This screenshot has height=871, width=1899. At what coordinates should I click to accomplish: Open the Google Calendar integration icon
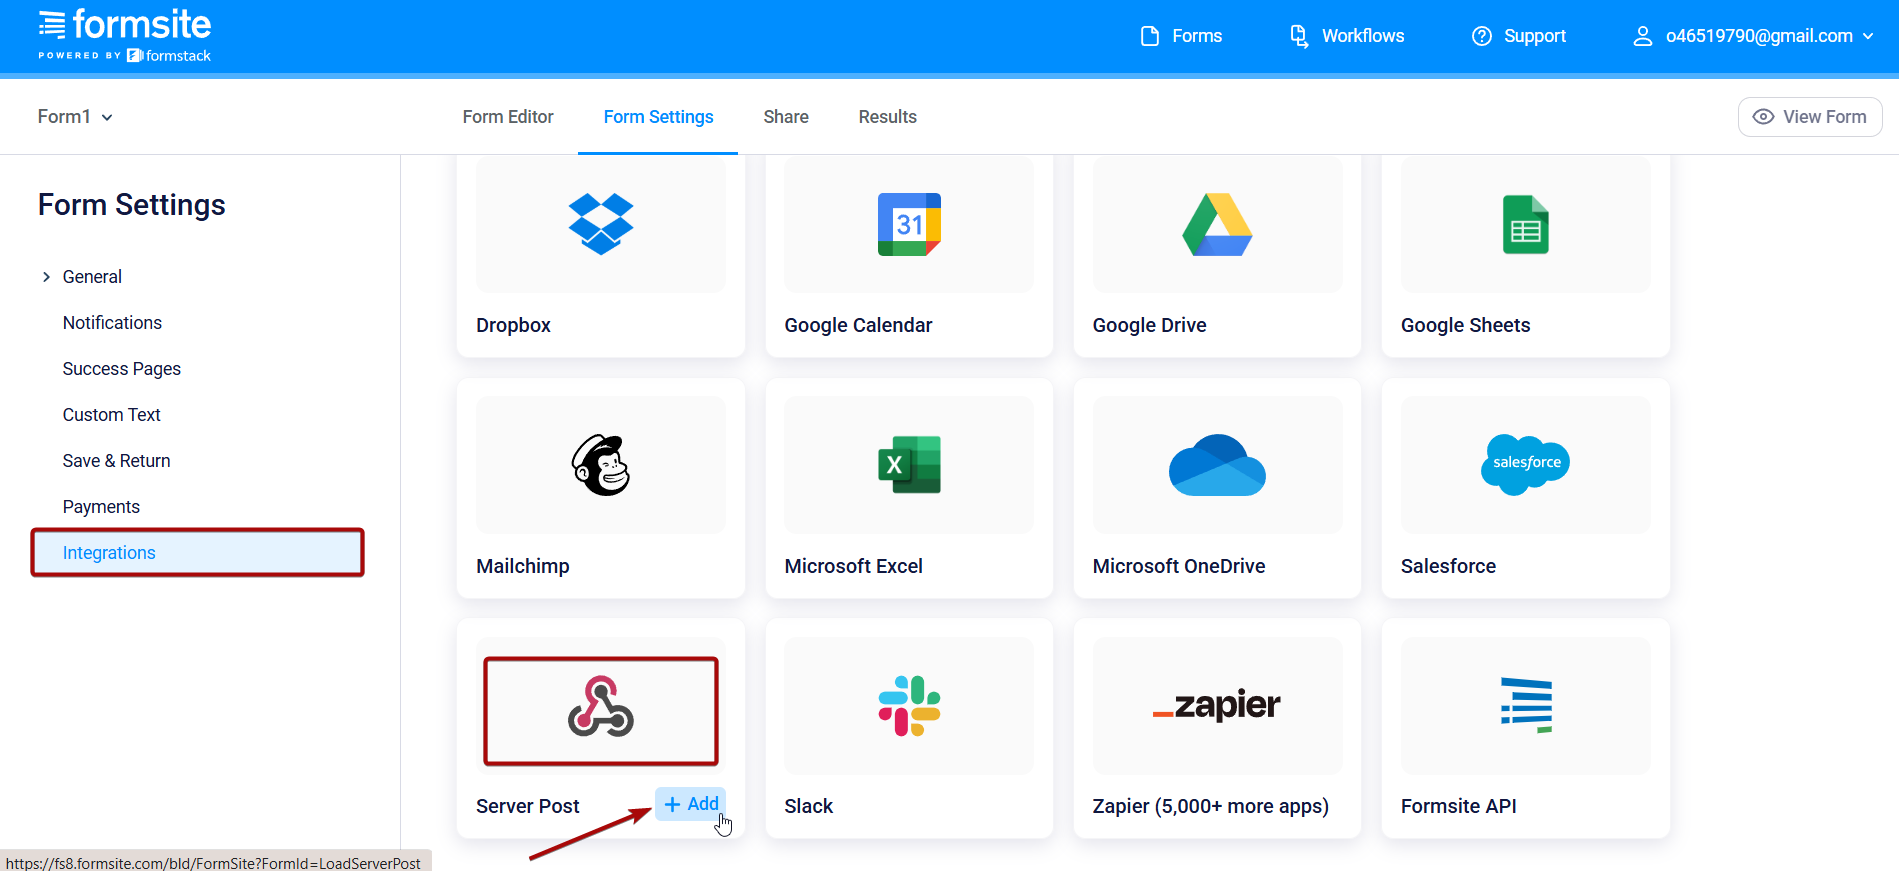click(909, 224)
